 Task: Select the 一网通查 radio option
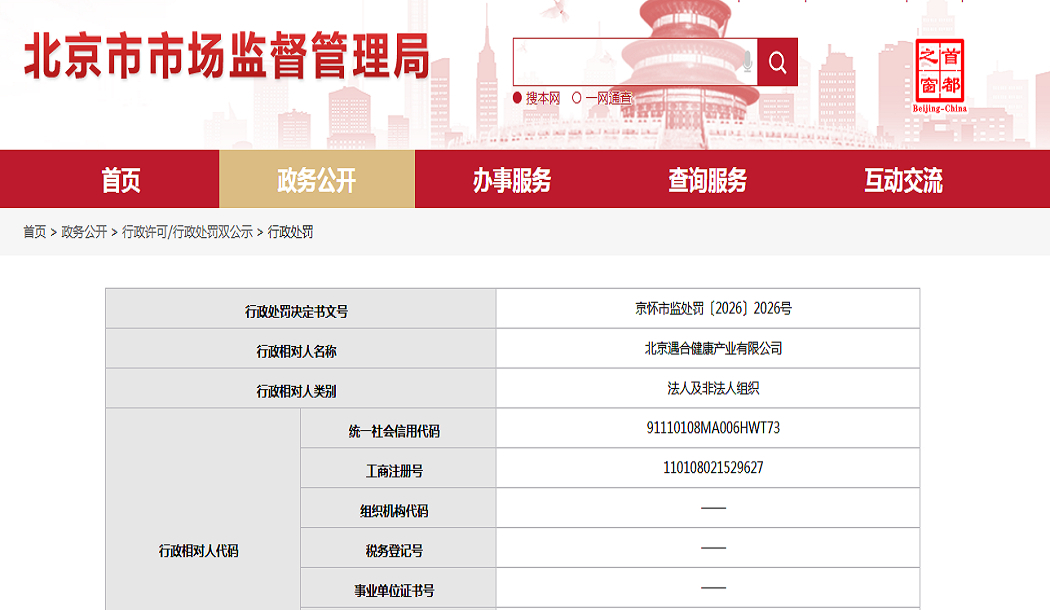point(577,98)
